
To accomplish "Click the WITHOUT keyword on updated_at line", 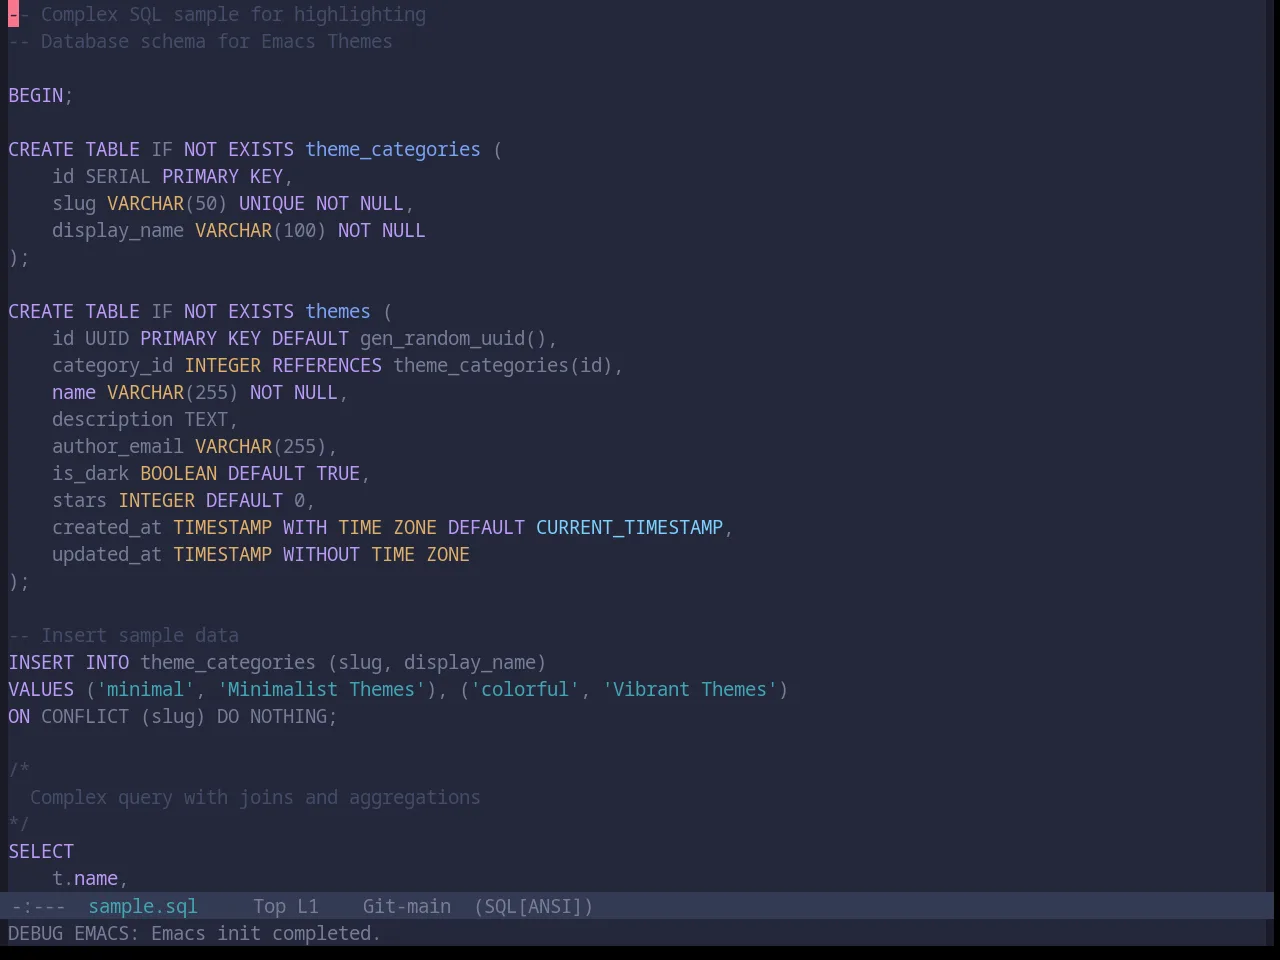I will coord(321,554).
